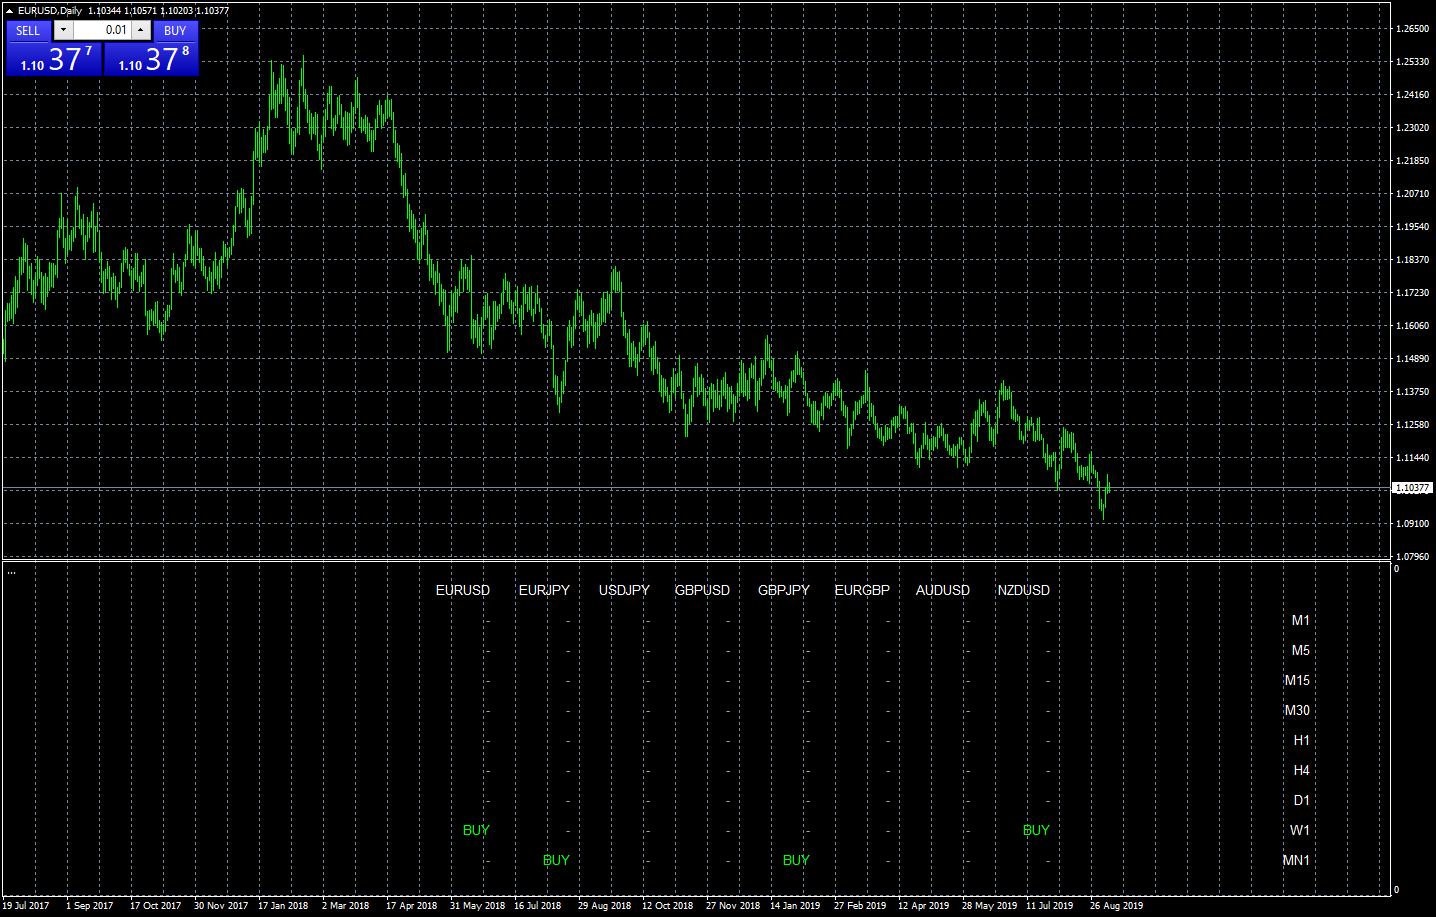Collapse one-click trading panel via small triangle
Image resolution: width=1436 pixels, height=917 pixels.
tap(9, 10)
